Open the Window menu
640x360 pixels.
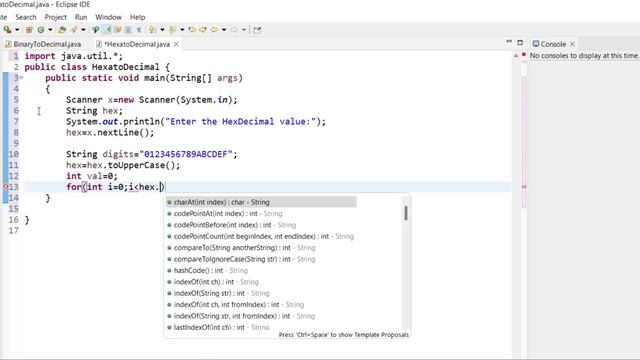pos(108,17)
